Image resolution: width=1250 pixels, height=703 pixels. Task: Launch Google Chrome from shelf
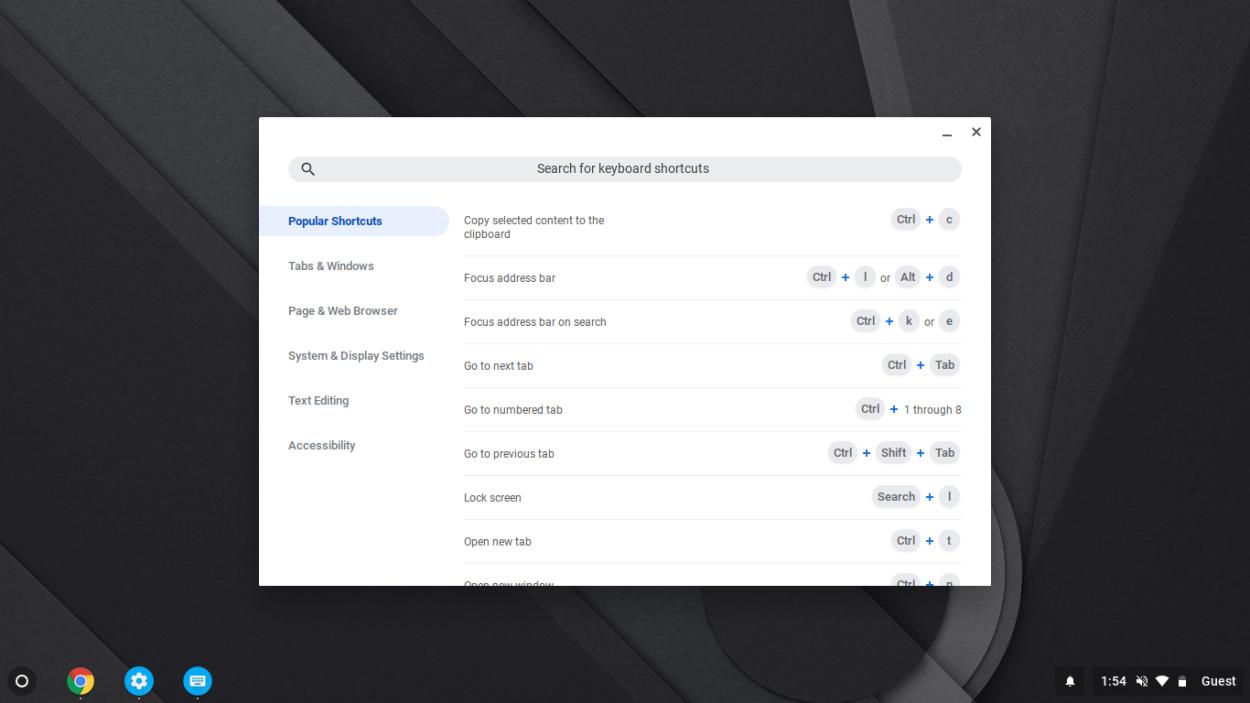[81, 681]
